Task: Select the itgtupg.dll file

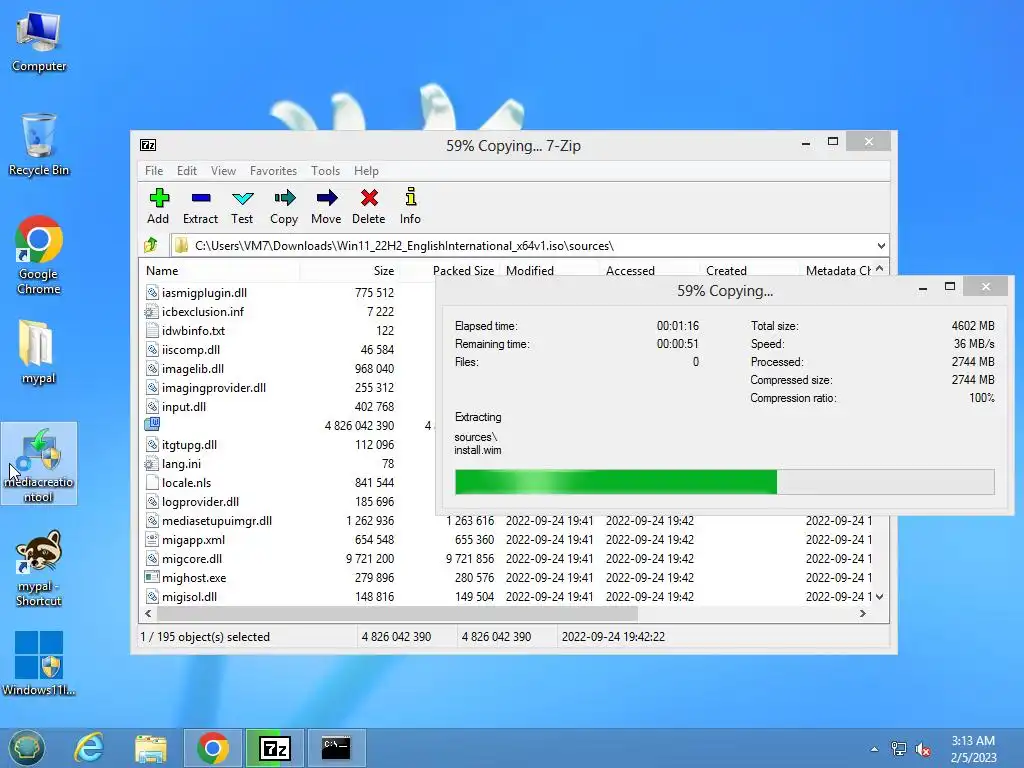Action: (189, 444)
